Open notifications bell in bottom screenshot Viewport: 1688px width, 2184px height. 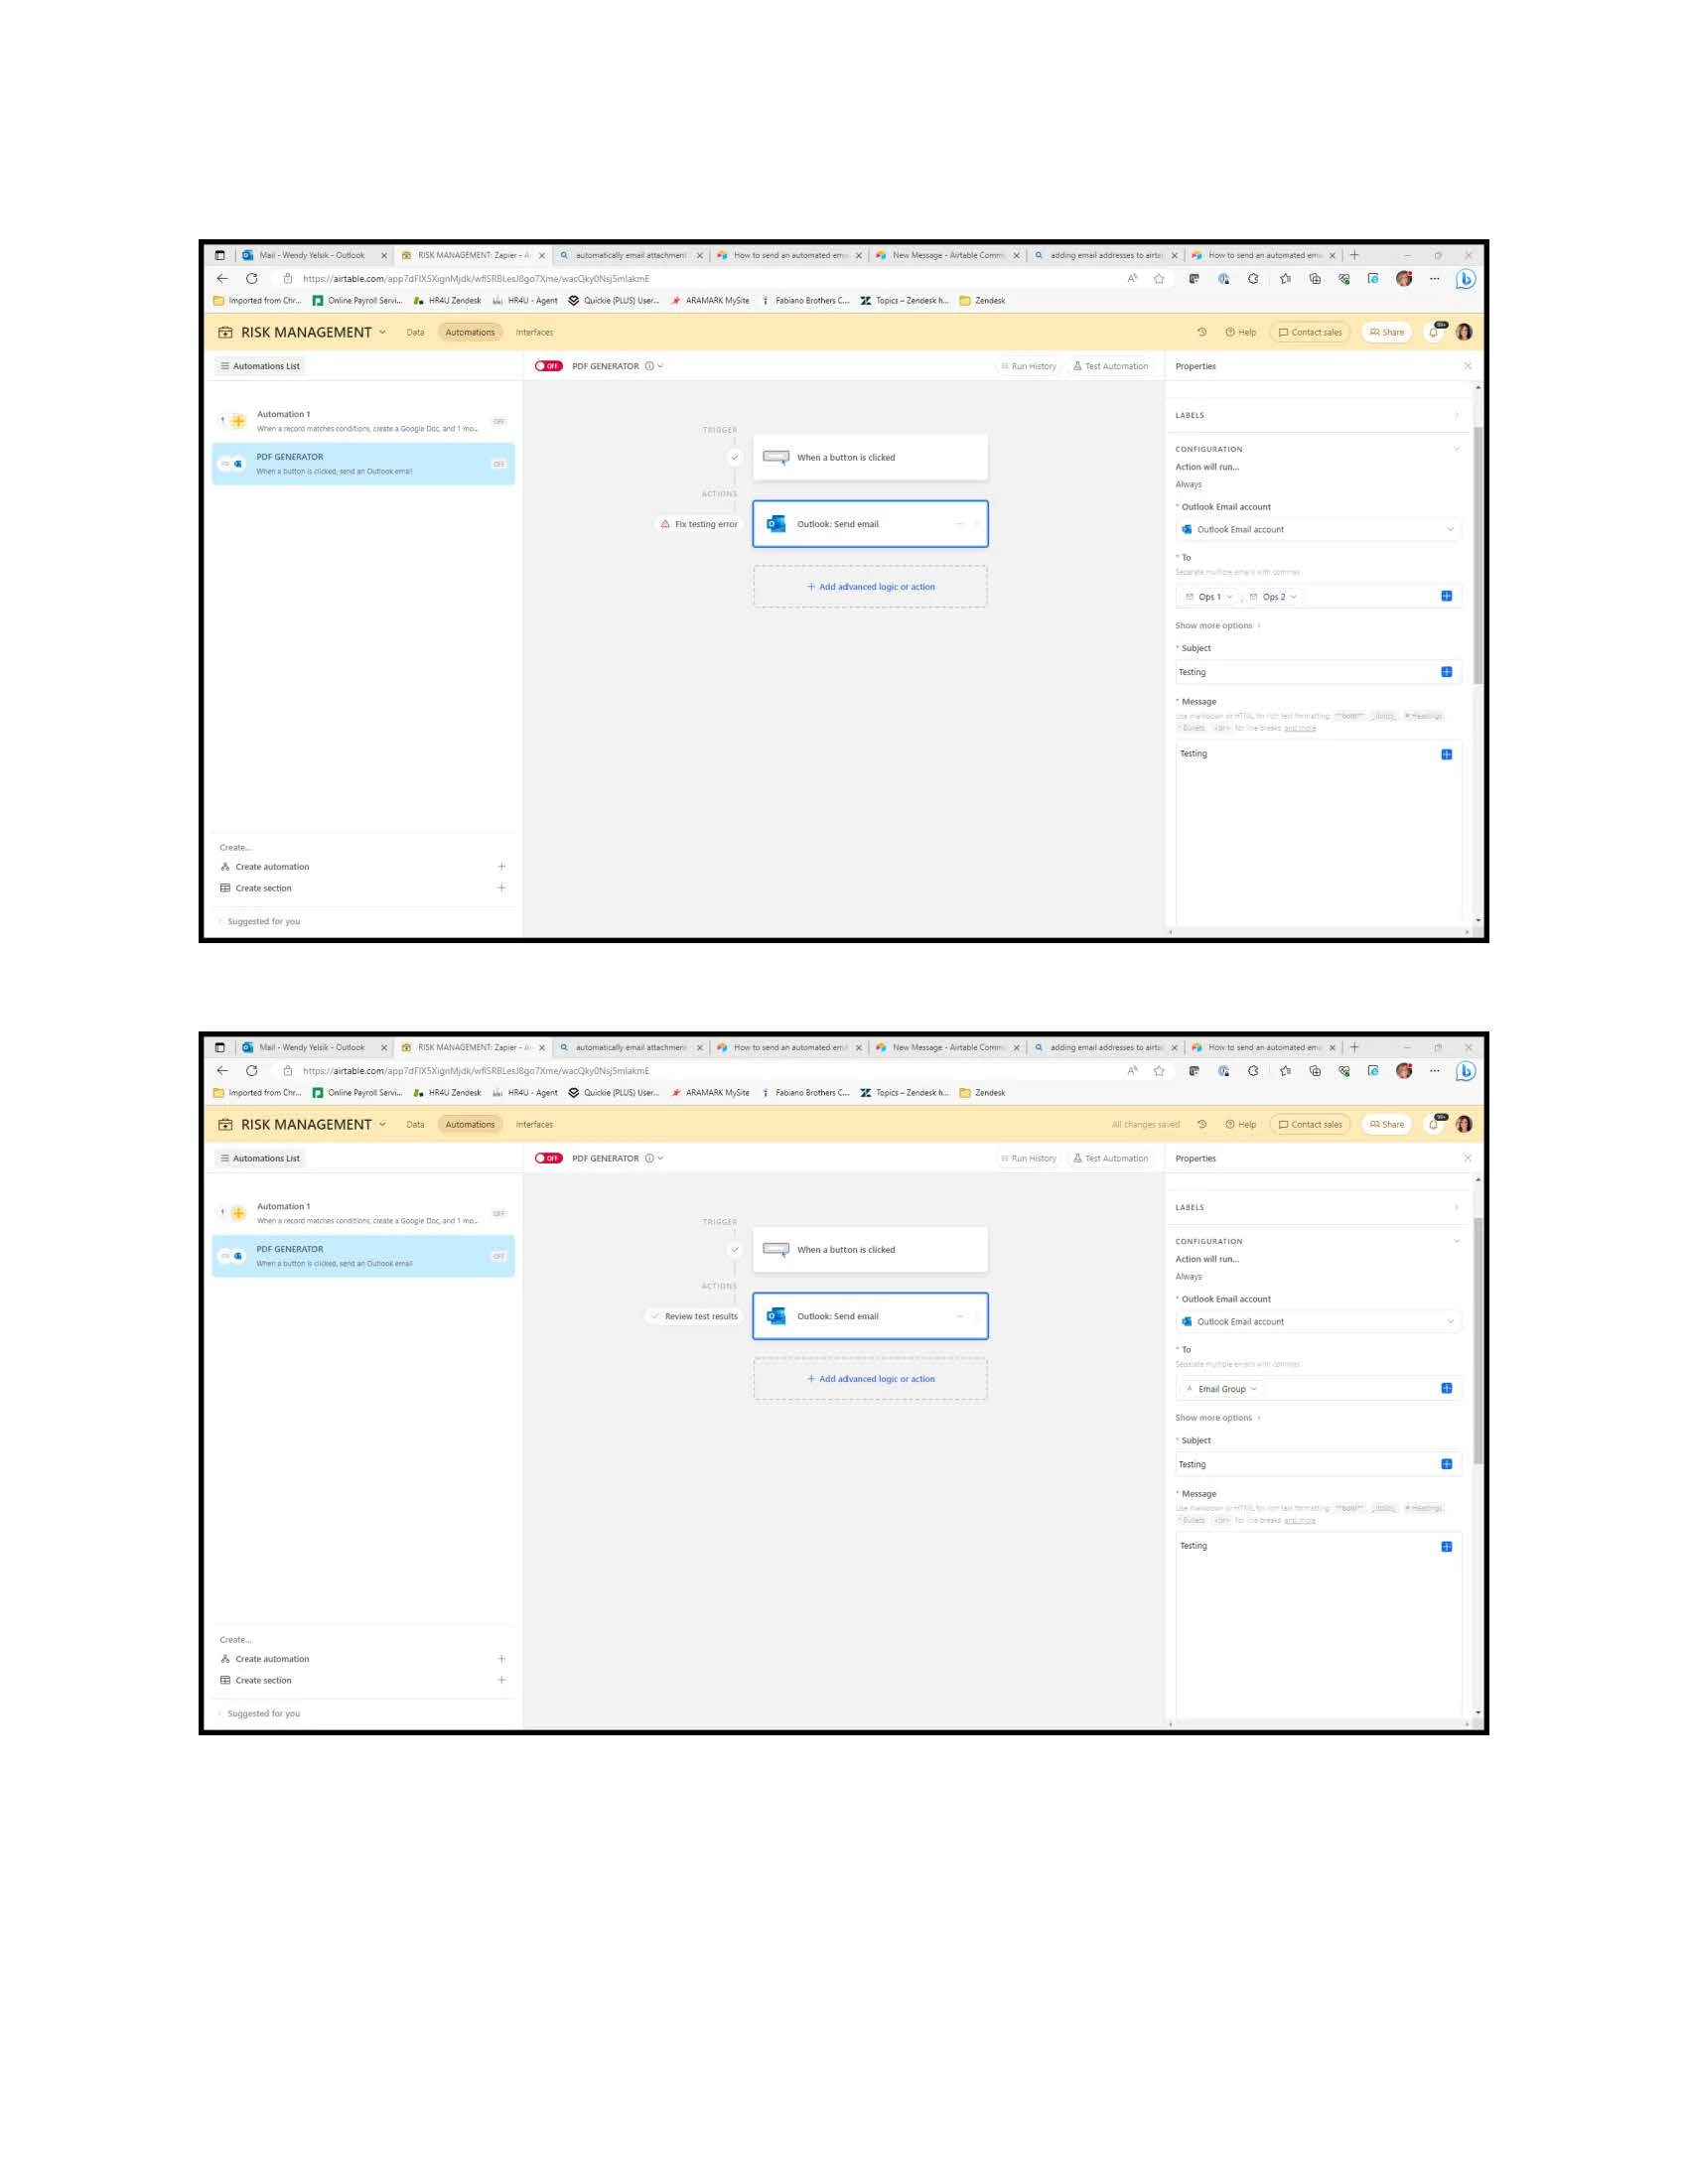coord(1435,1124)
